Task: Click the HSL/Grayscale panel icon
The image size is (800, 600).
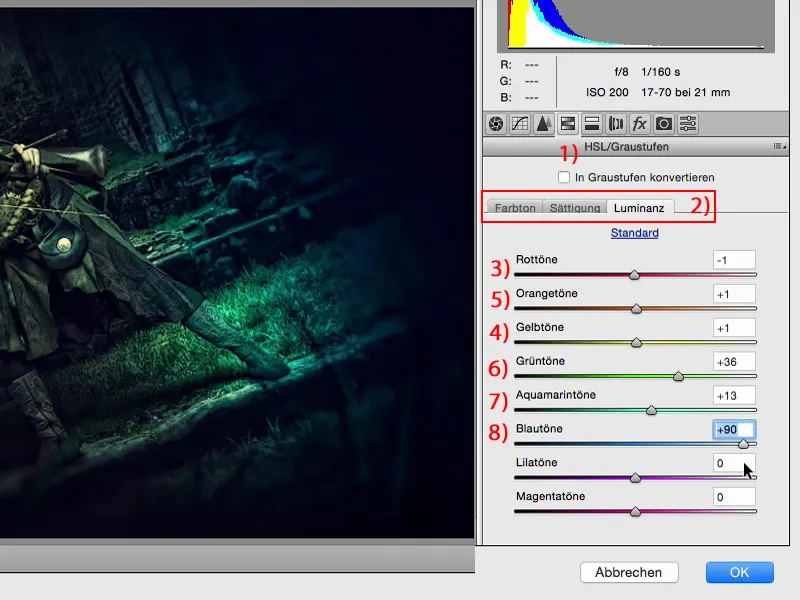Action: pyautogui.click(x=568, y=124)
